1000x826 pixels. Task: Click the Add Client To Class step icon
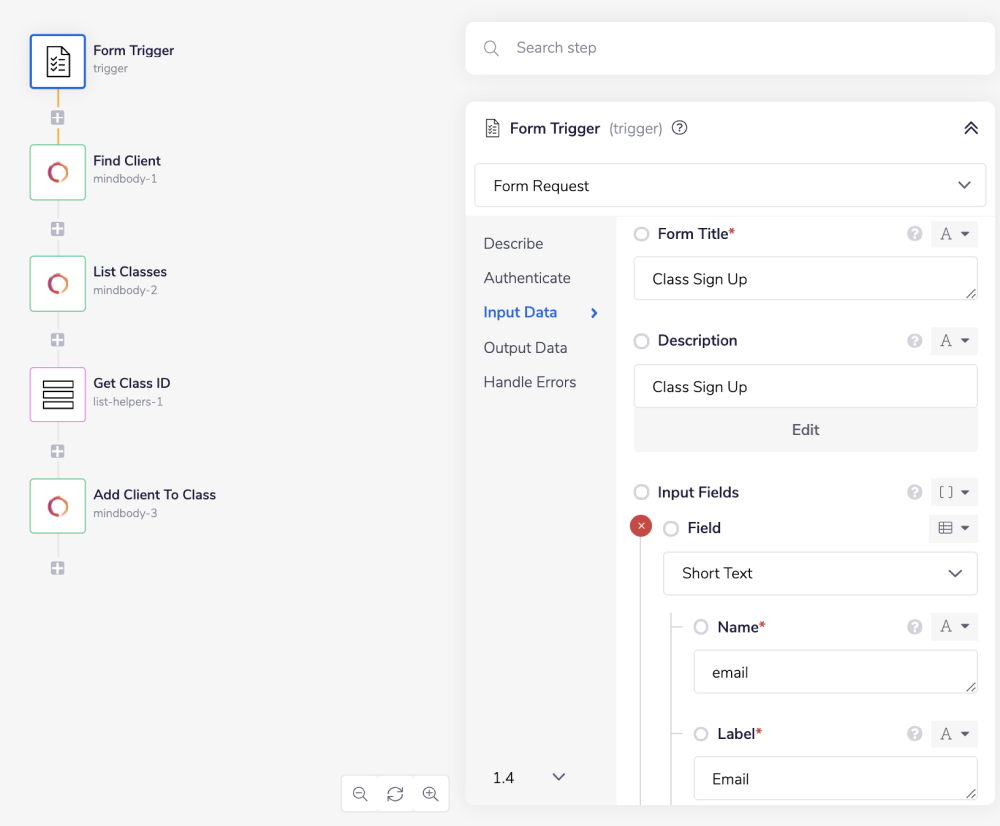(x=58, y=506)
